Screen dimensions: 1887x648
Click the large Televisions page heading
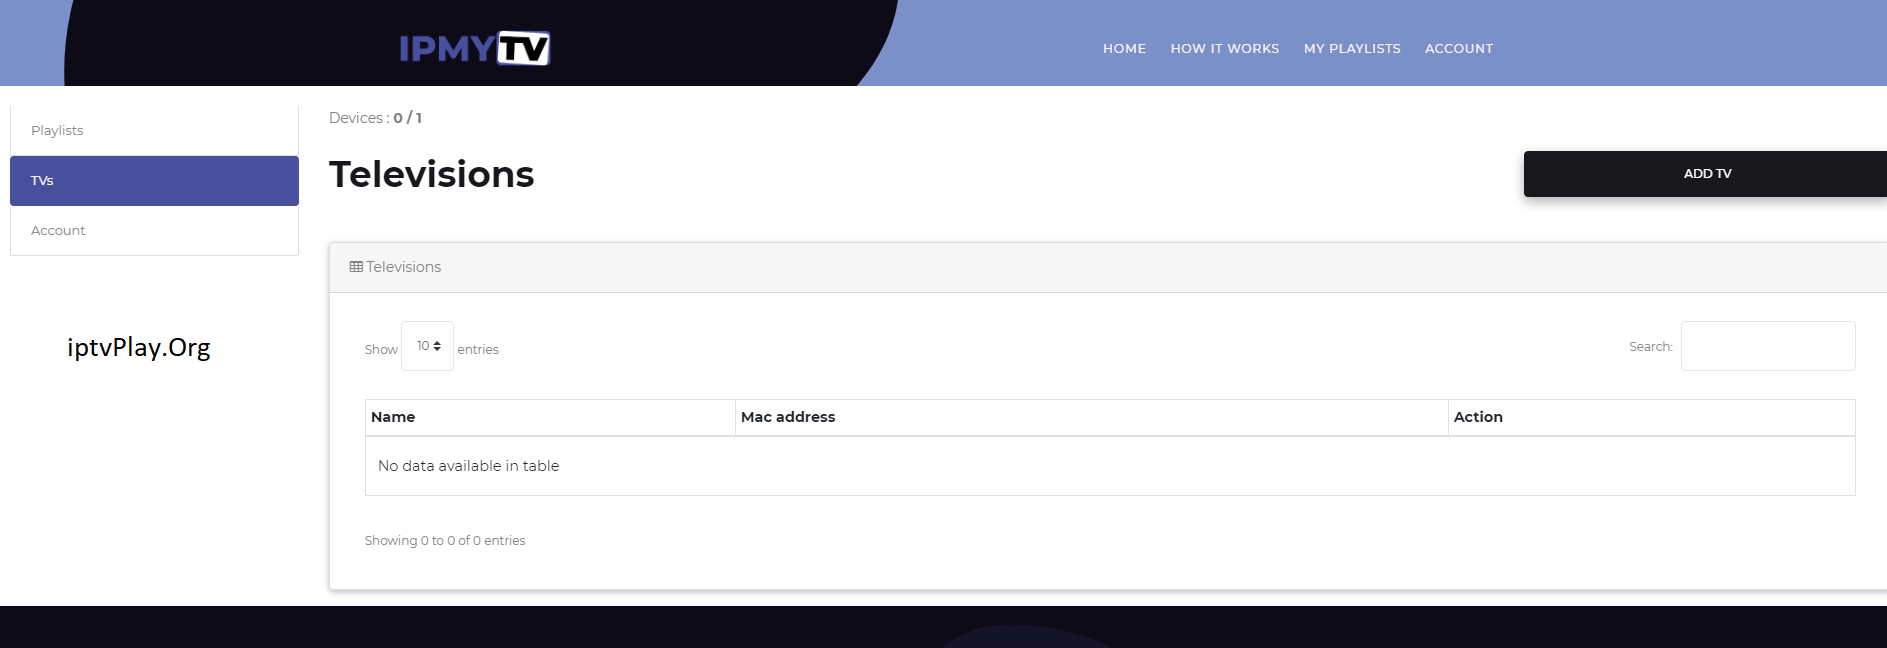(432, 175)
